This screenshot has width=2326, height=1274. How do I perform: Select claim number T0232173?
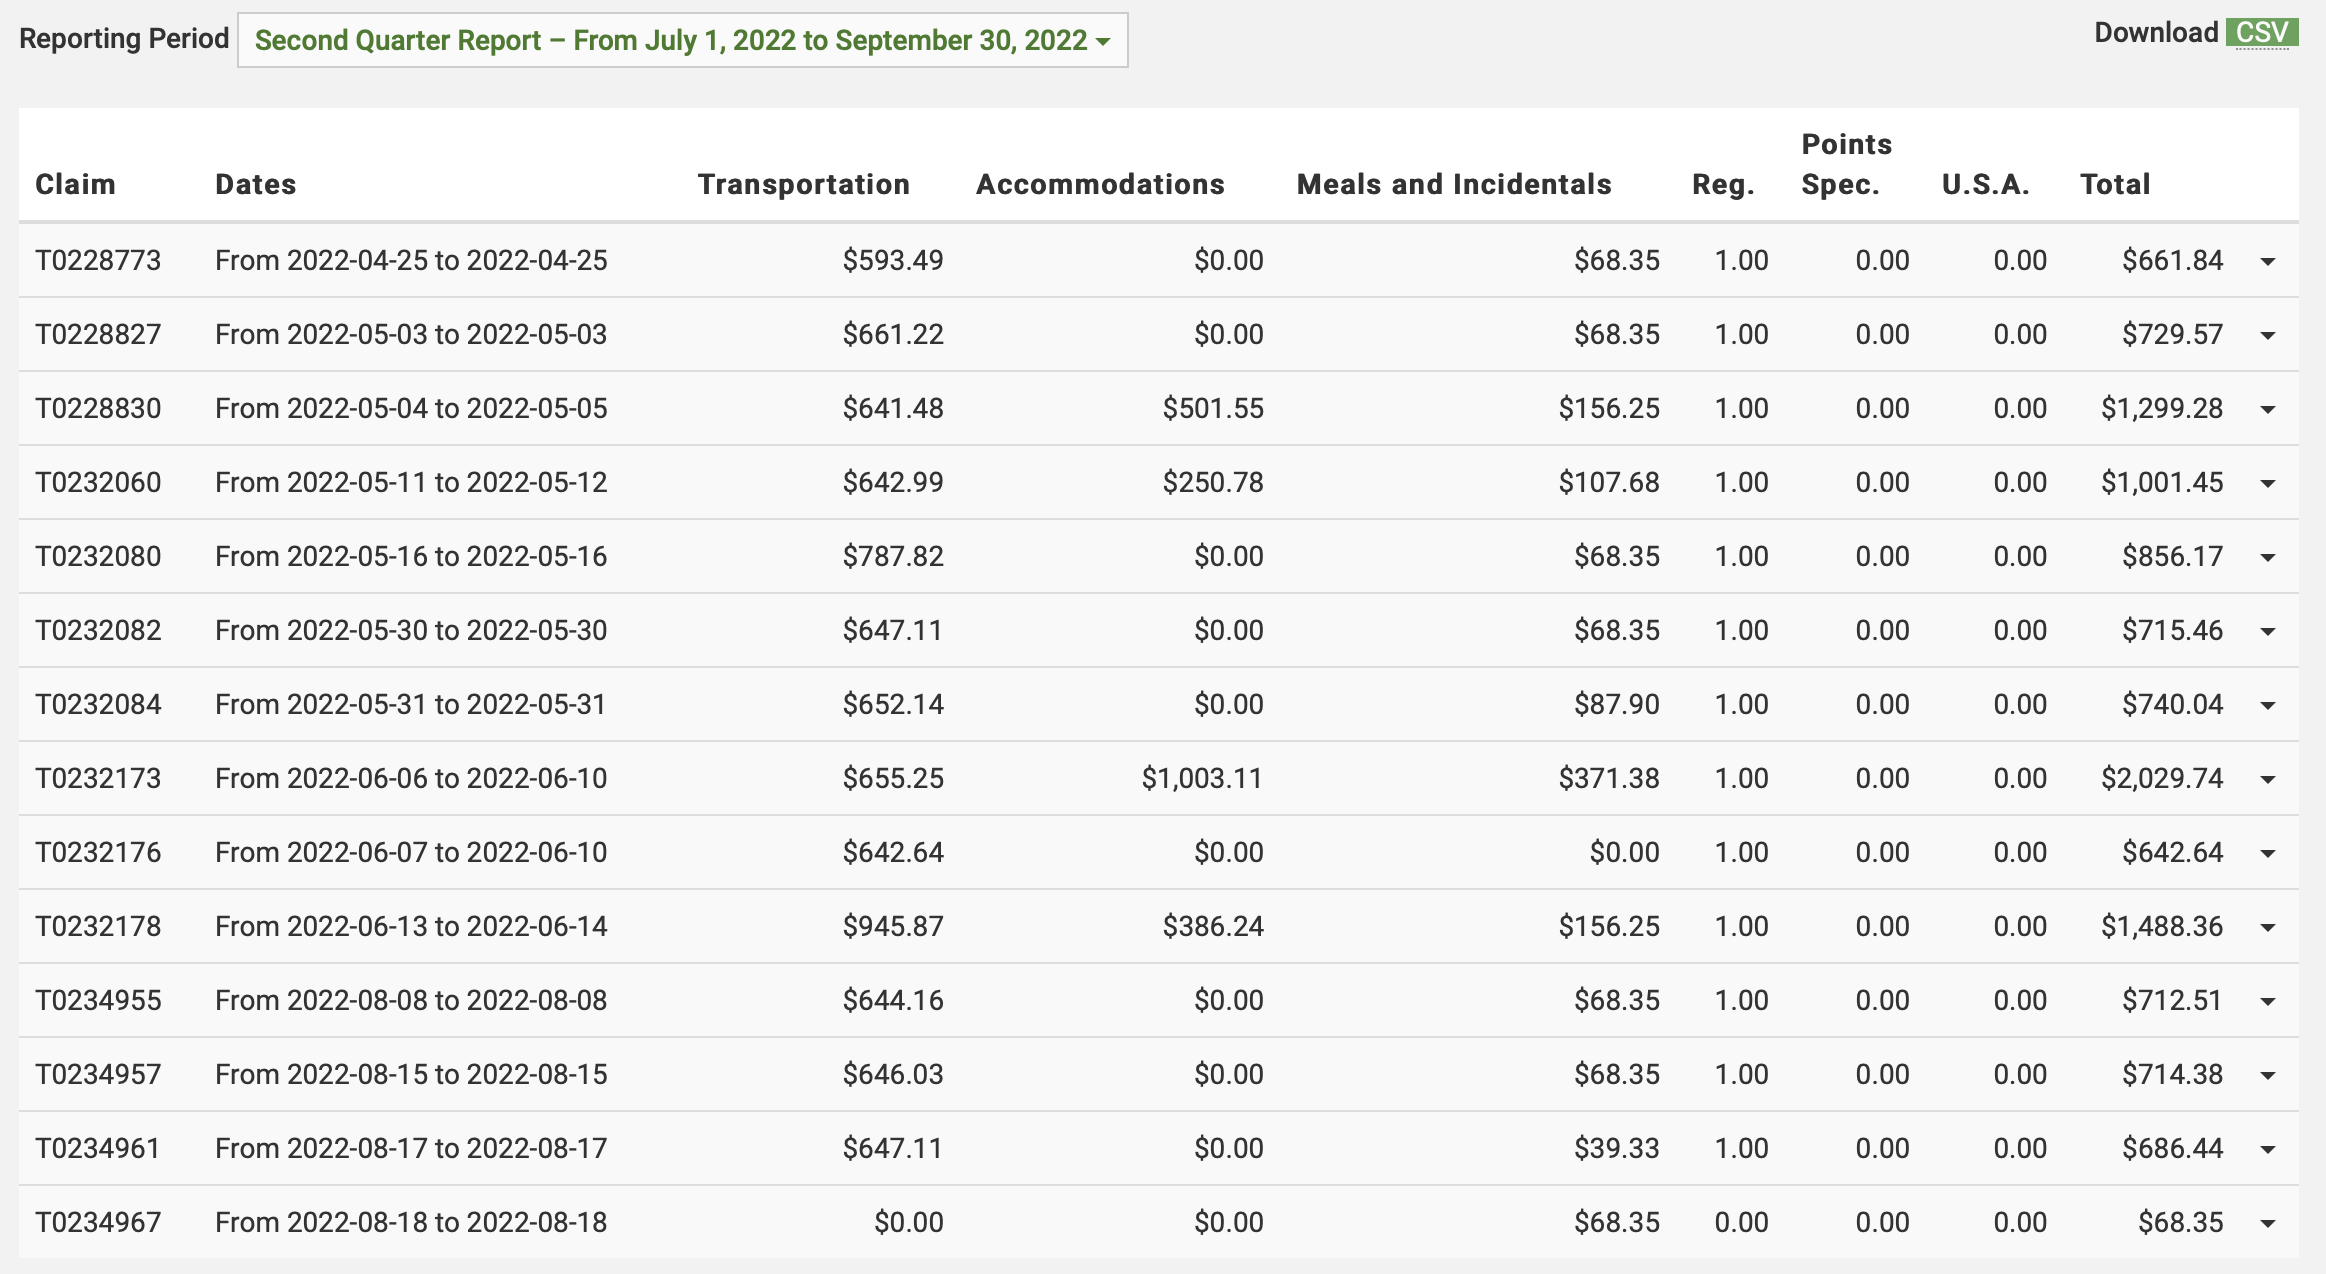coord(98,778)
